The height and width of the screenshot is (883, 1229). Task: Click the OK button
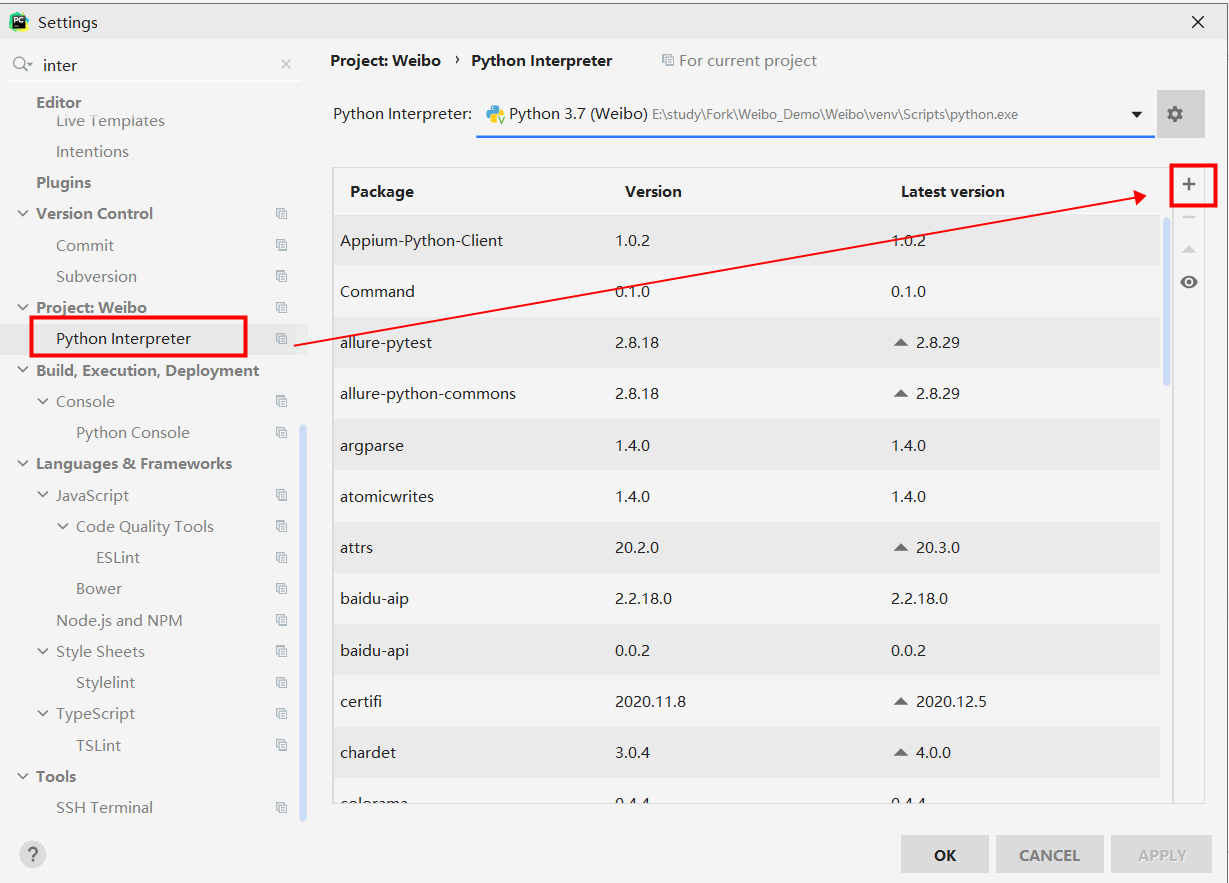click(x=945, y=855)
